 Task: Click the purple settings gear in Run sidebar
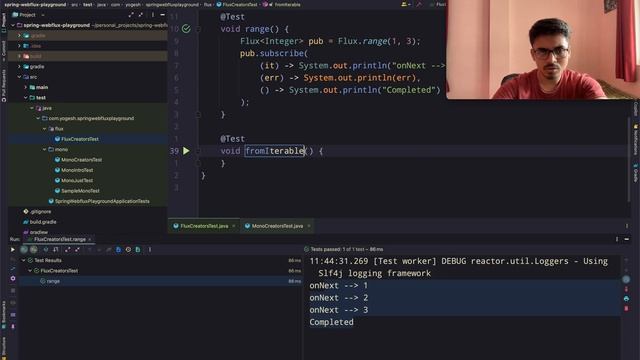coord(13,278)
